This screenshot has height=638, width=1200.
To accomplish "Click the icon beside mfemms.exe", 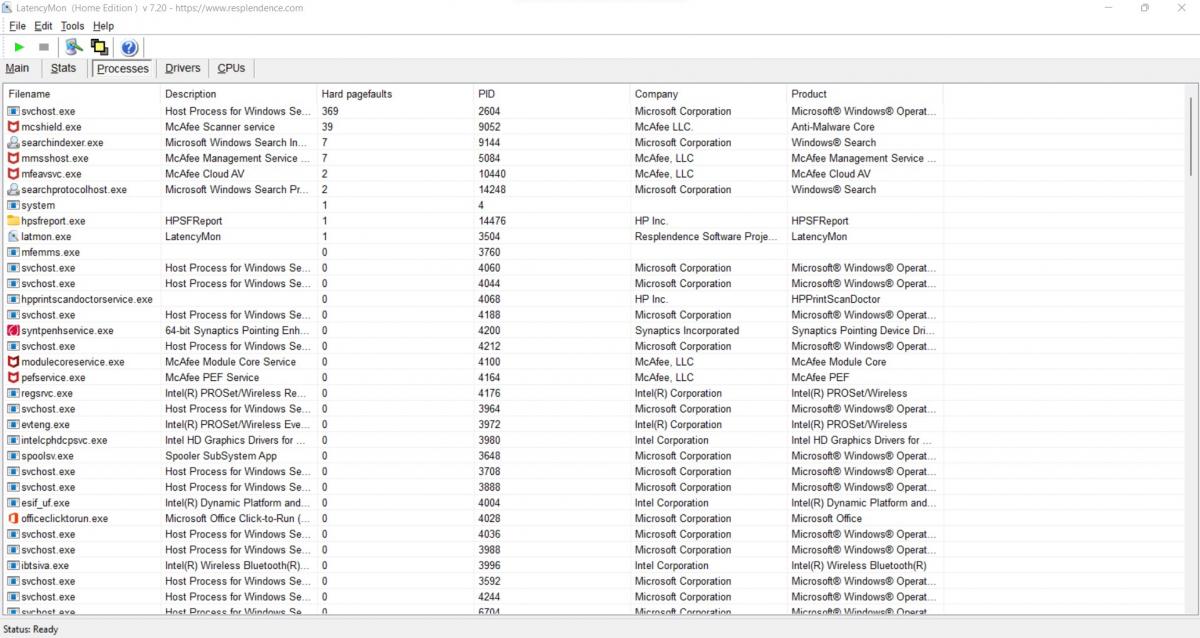I will [13, 252].
